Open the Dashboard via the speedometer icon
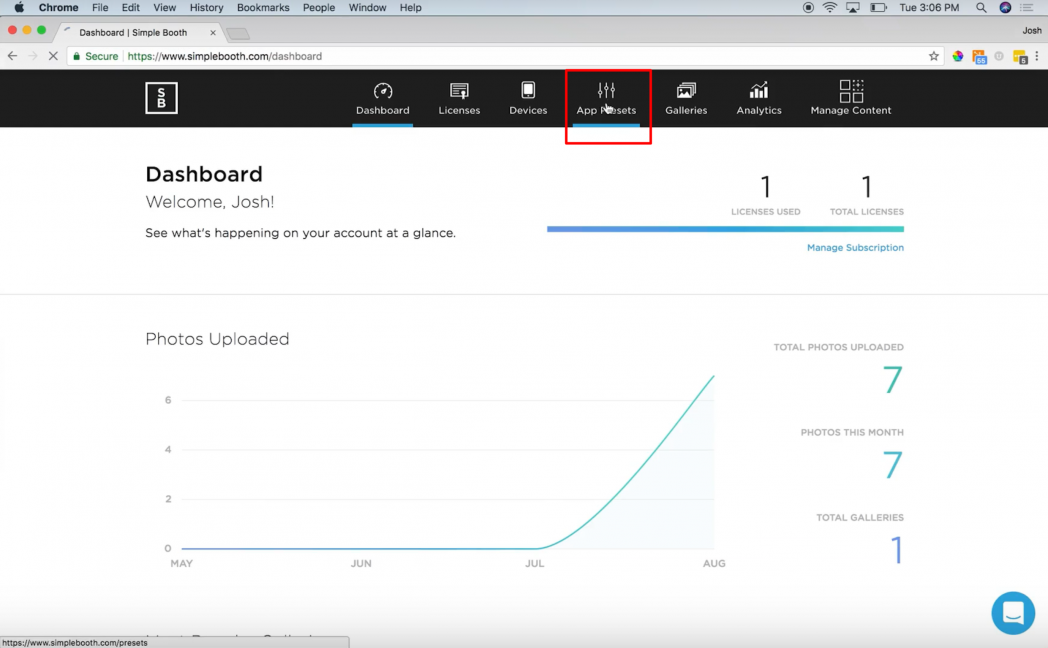Viewport: 1048px width, 648px height. (382, 89)
